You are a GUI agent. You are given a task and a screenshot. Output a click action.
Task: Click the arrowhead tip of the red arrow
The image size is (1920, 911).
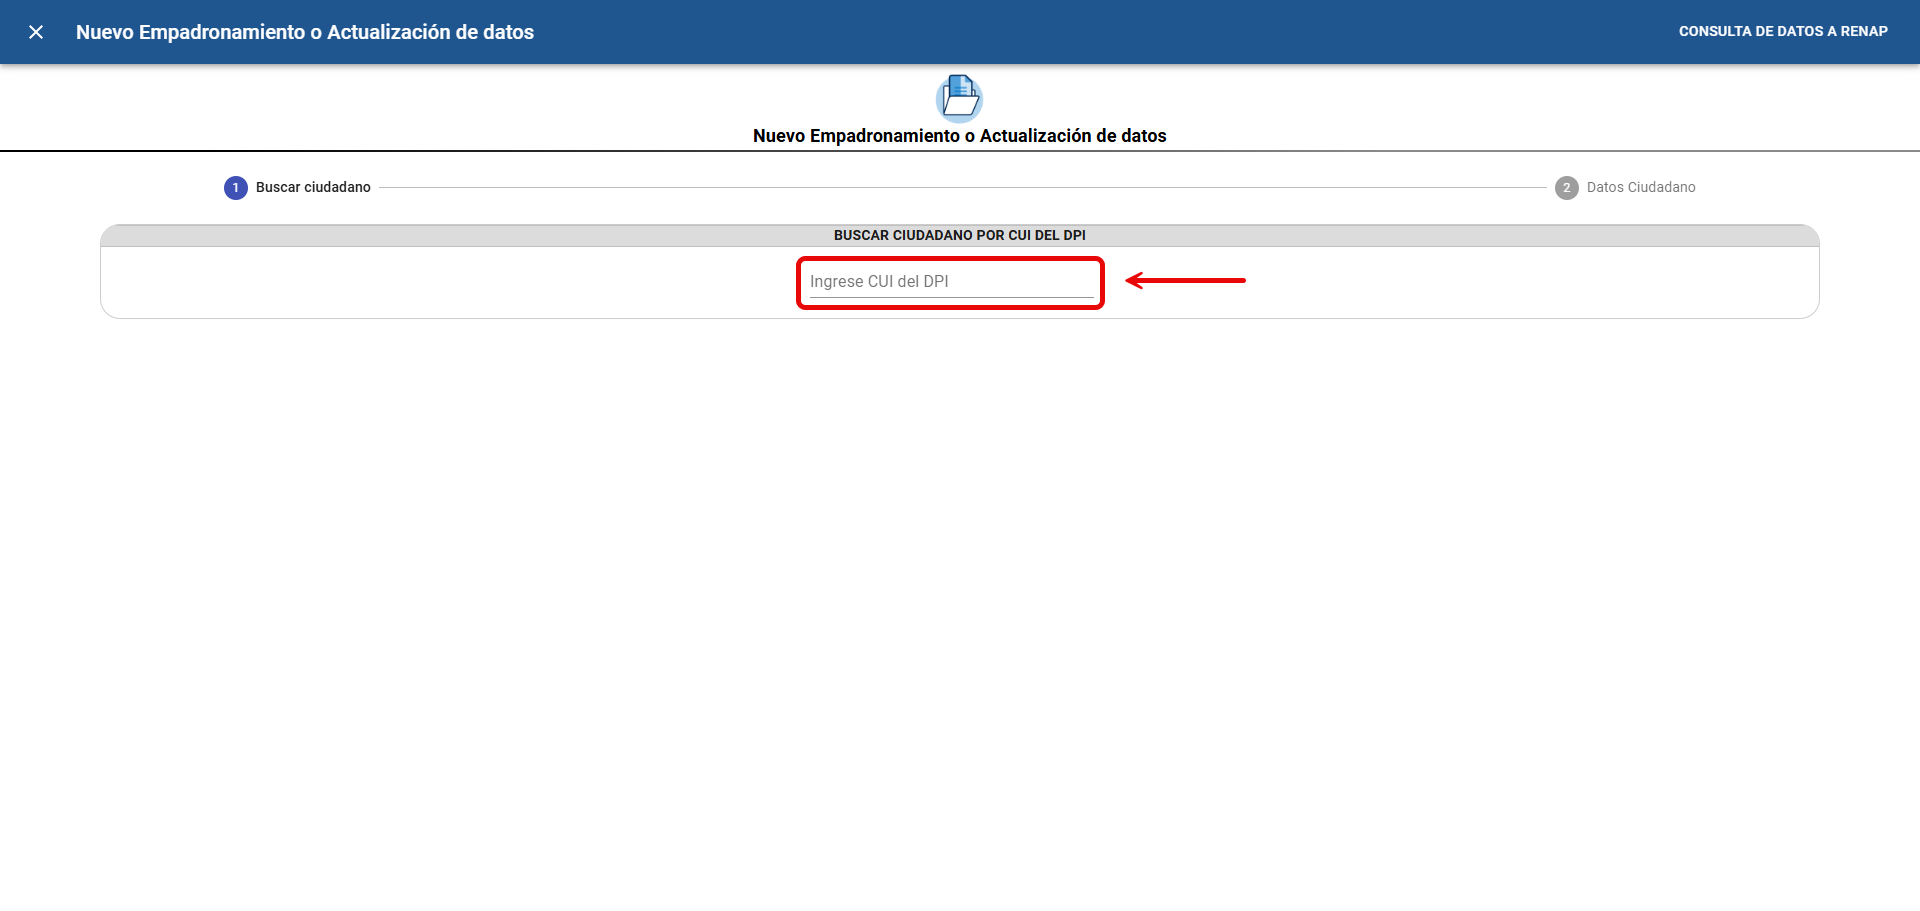(1131, 281)
